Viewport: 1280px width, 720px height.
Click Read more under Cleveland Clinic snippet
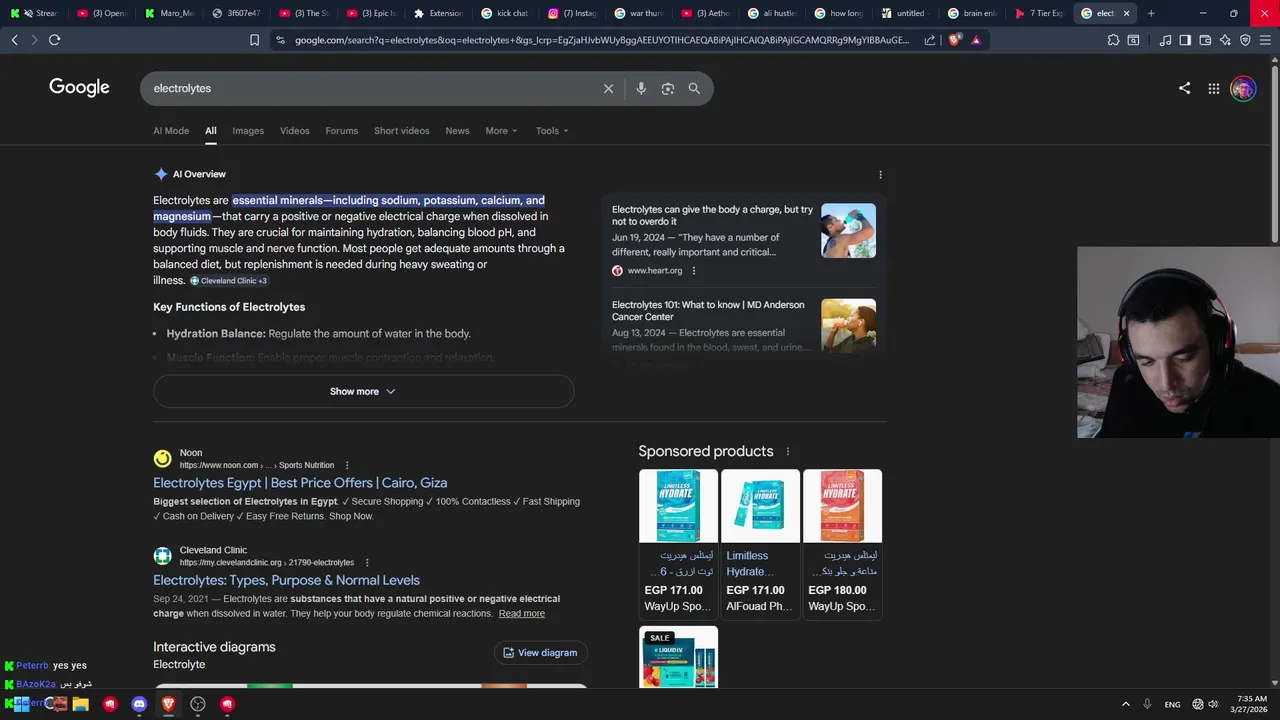[522, 613]
